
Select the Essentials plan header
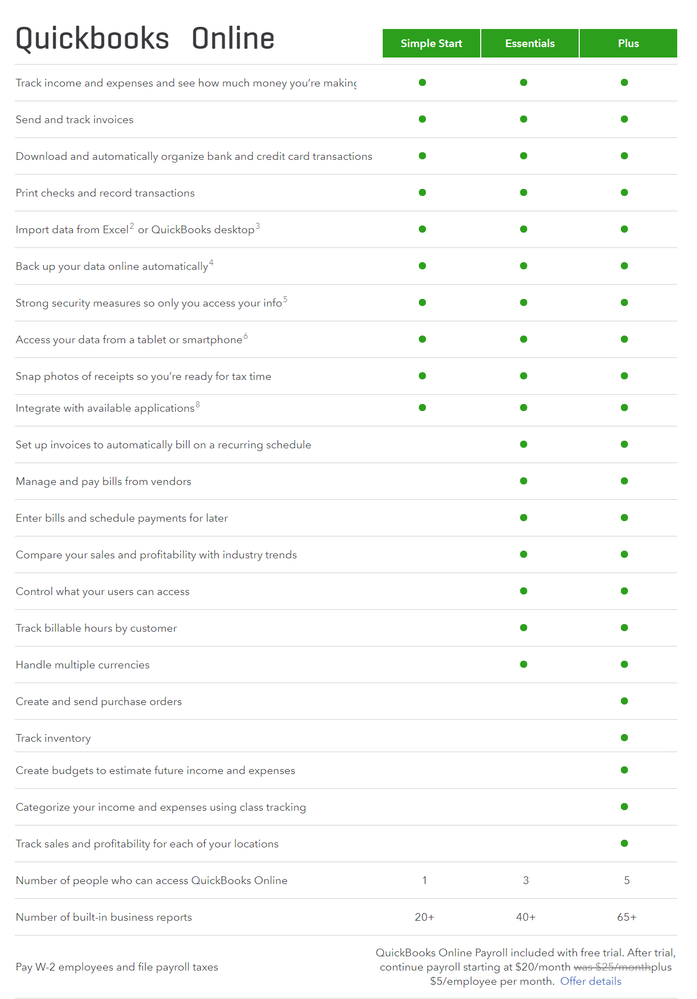tap(529, 43)
